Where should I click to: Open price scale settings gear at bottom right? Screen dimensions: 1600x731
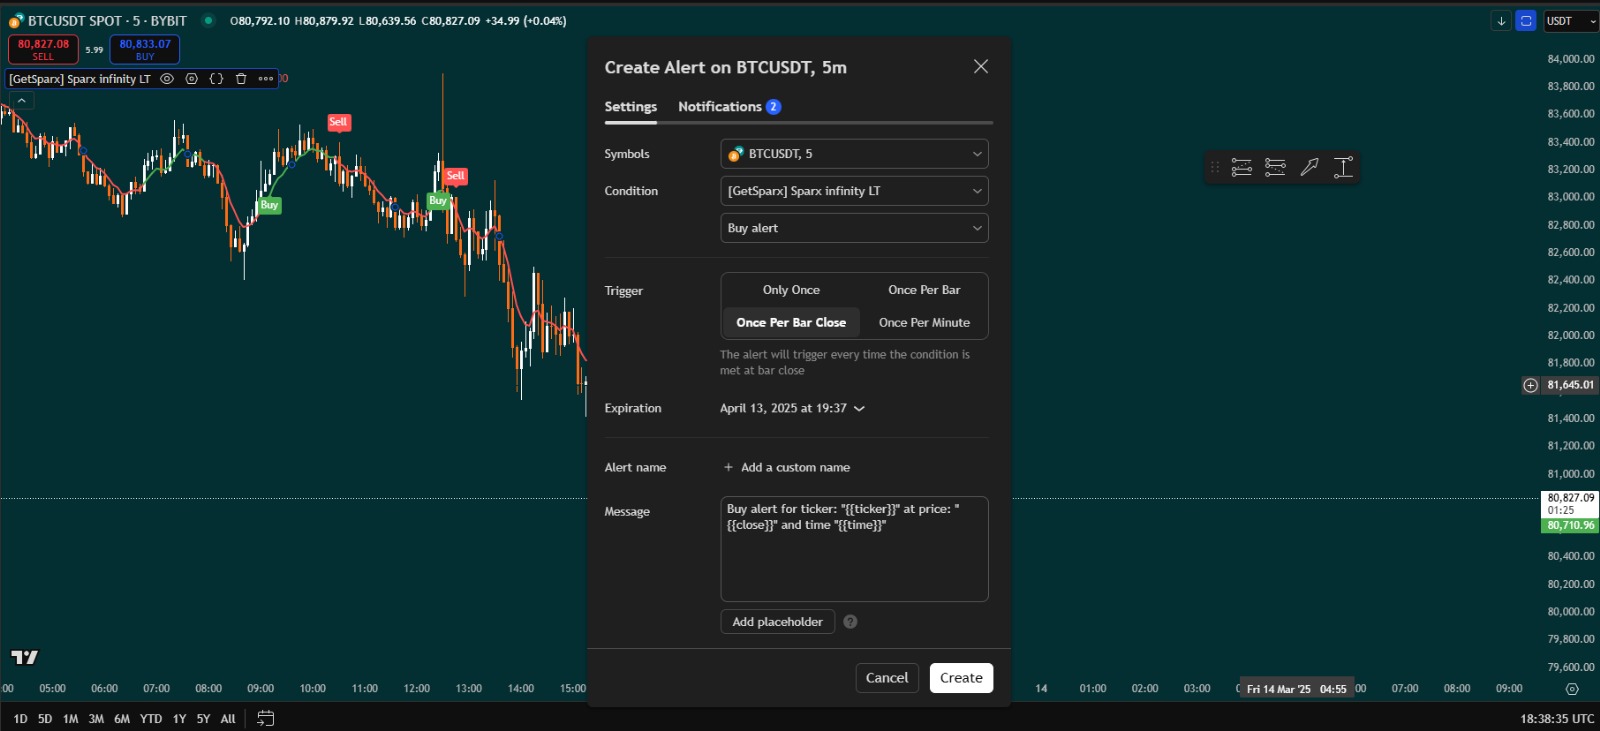pos(1572,689)
